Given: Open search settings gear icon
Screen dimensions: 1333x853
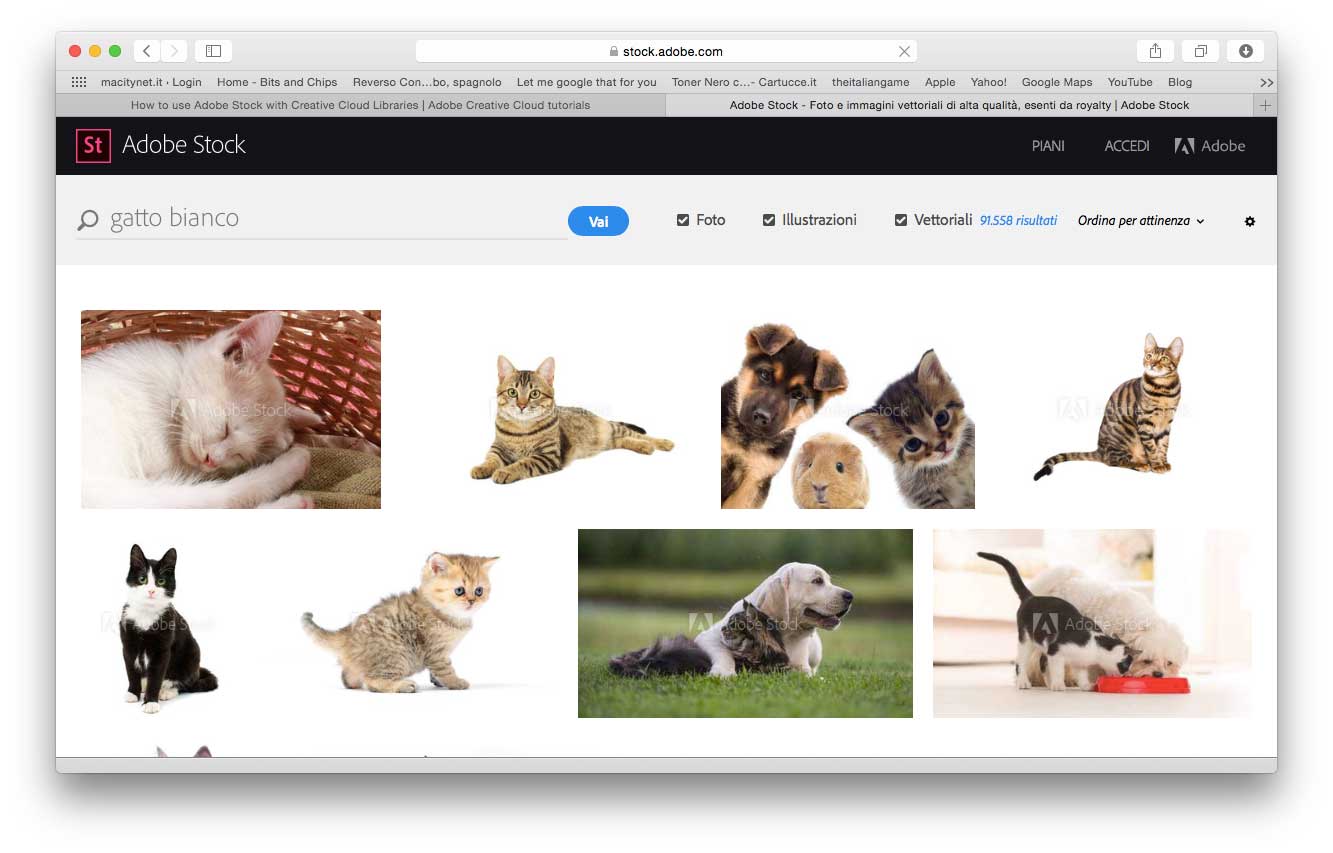Looking at the screenshot, I should (x=1250, y=221).
